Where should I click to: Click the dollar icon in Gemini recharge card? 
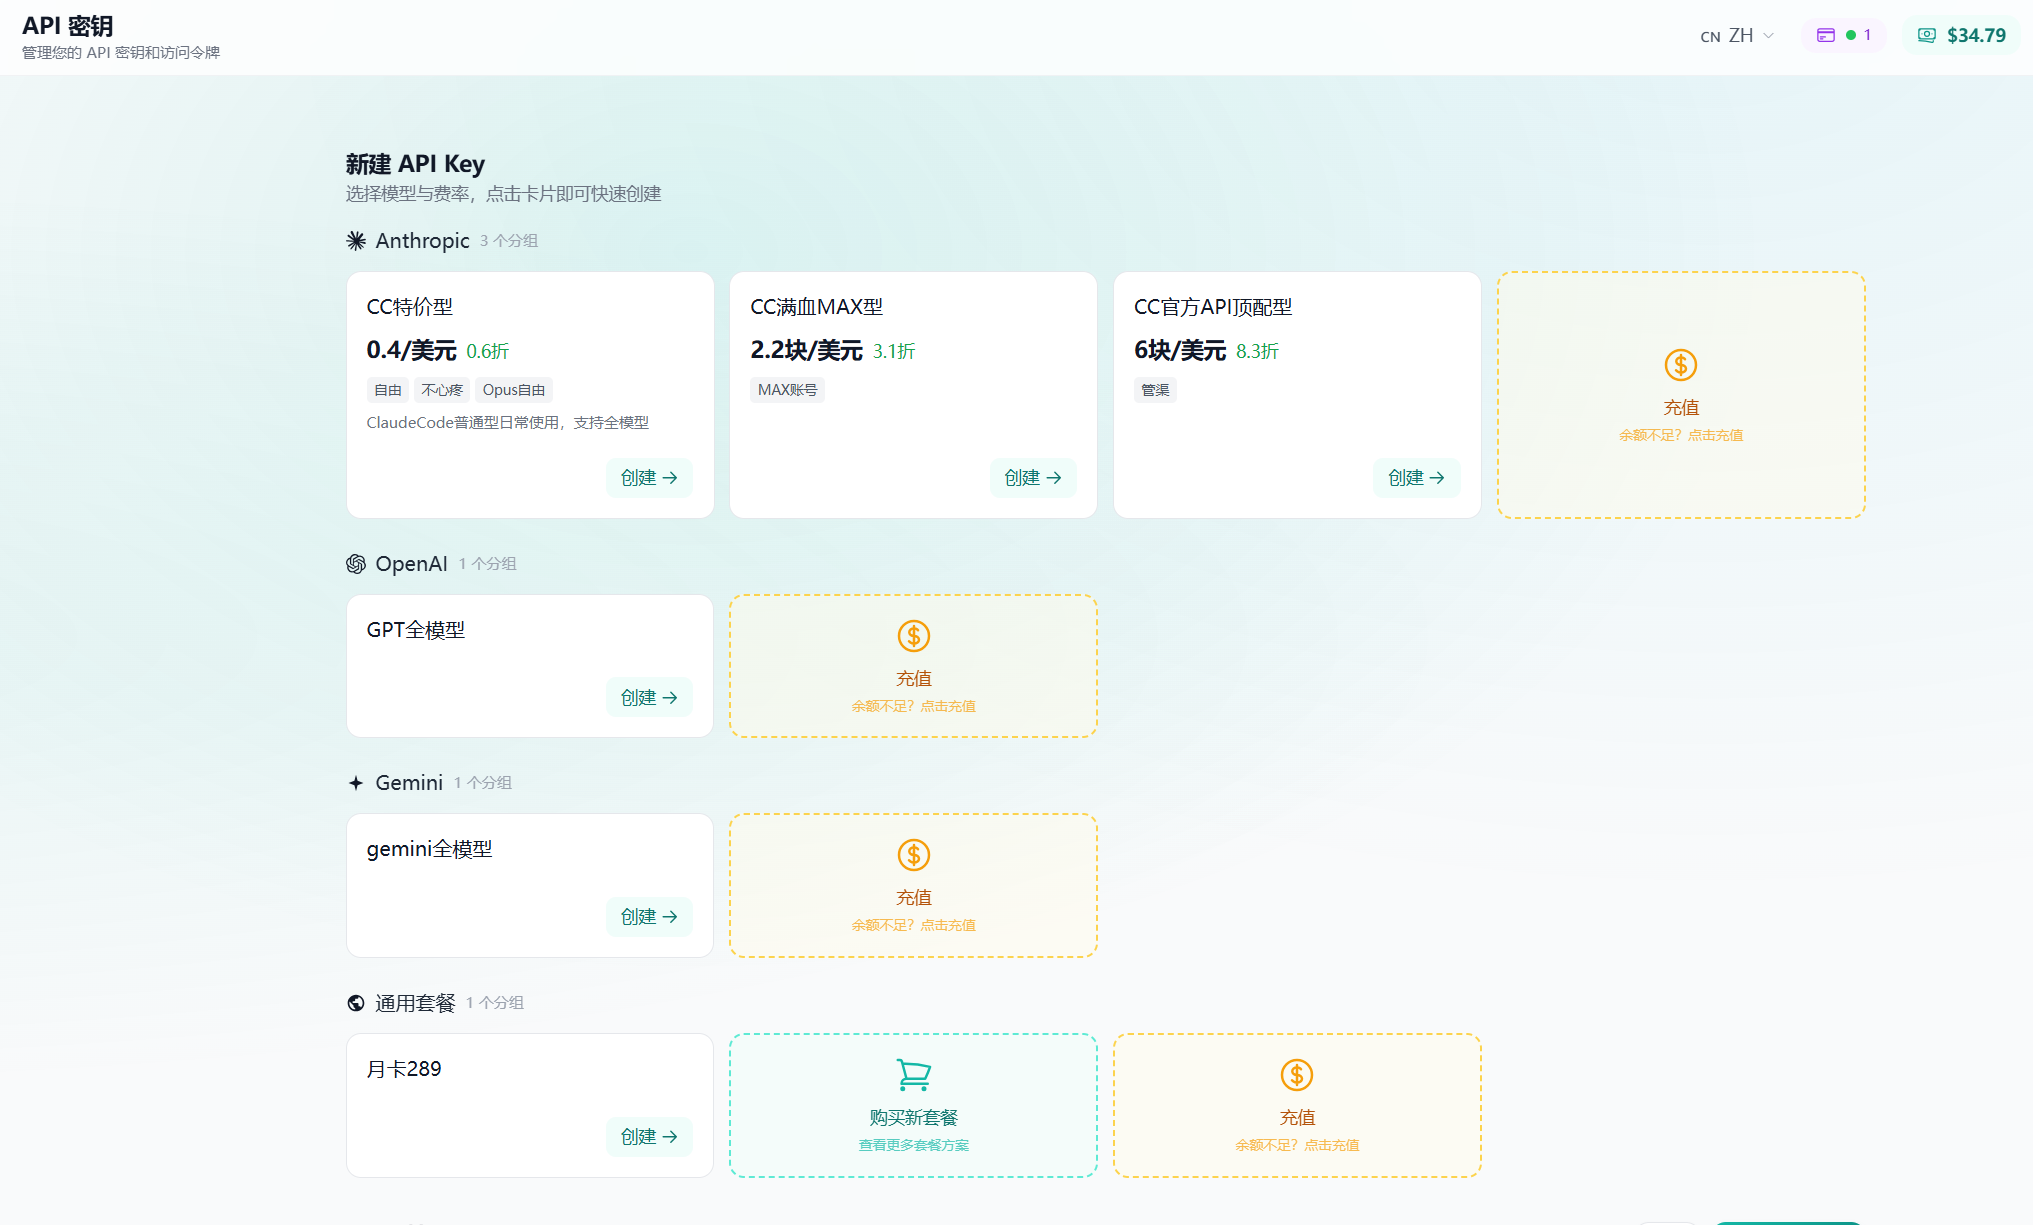[x=913, y=855]
